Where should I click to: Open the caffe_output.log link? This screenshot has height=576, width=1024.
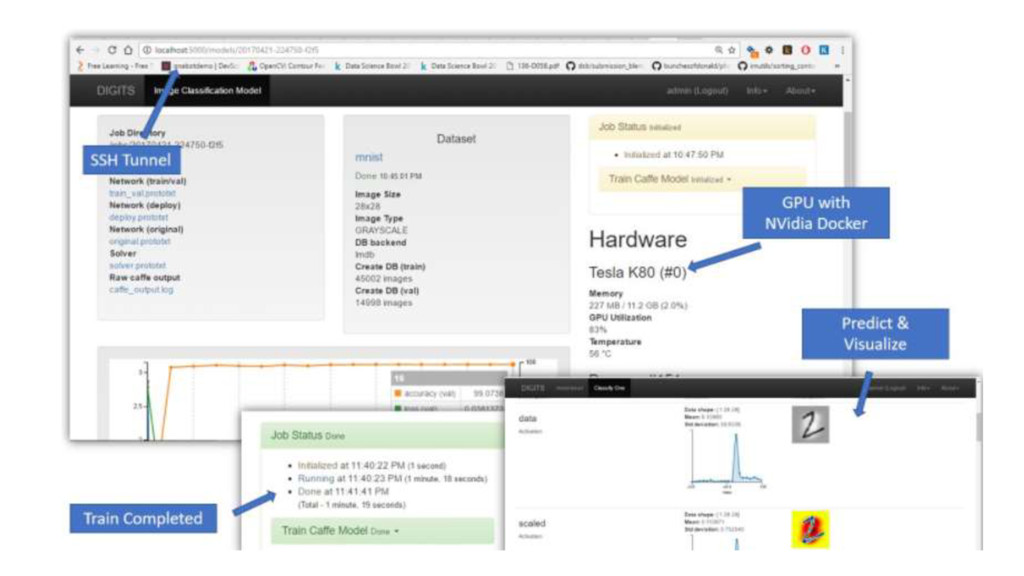pyautogui.click(x=141, y=289)
